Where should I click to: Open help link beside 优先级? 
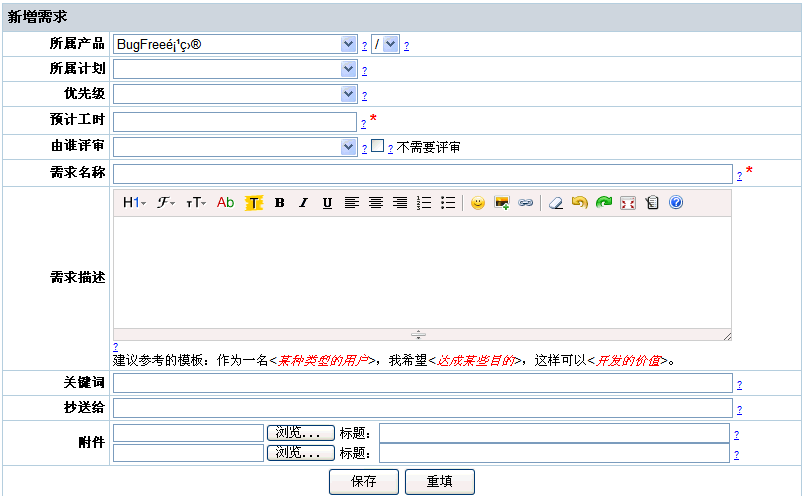pos(364,96)
